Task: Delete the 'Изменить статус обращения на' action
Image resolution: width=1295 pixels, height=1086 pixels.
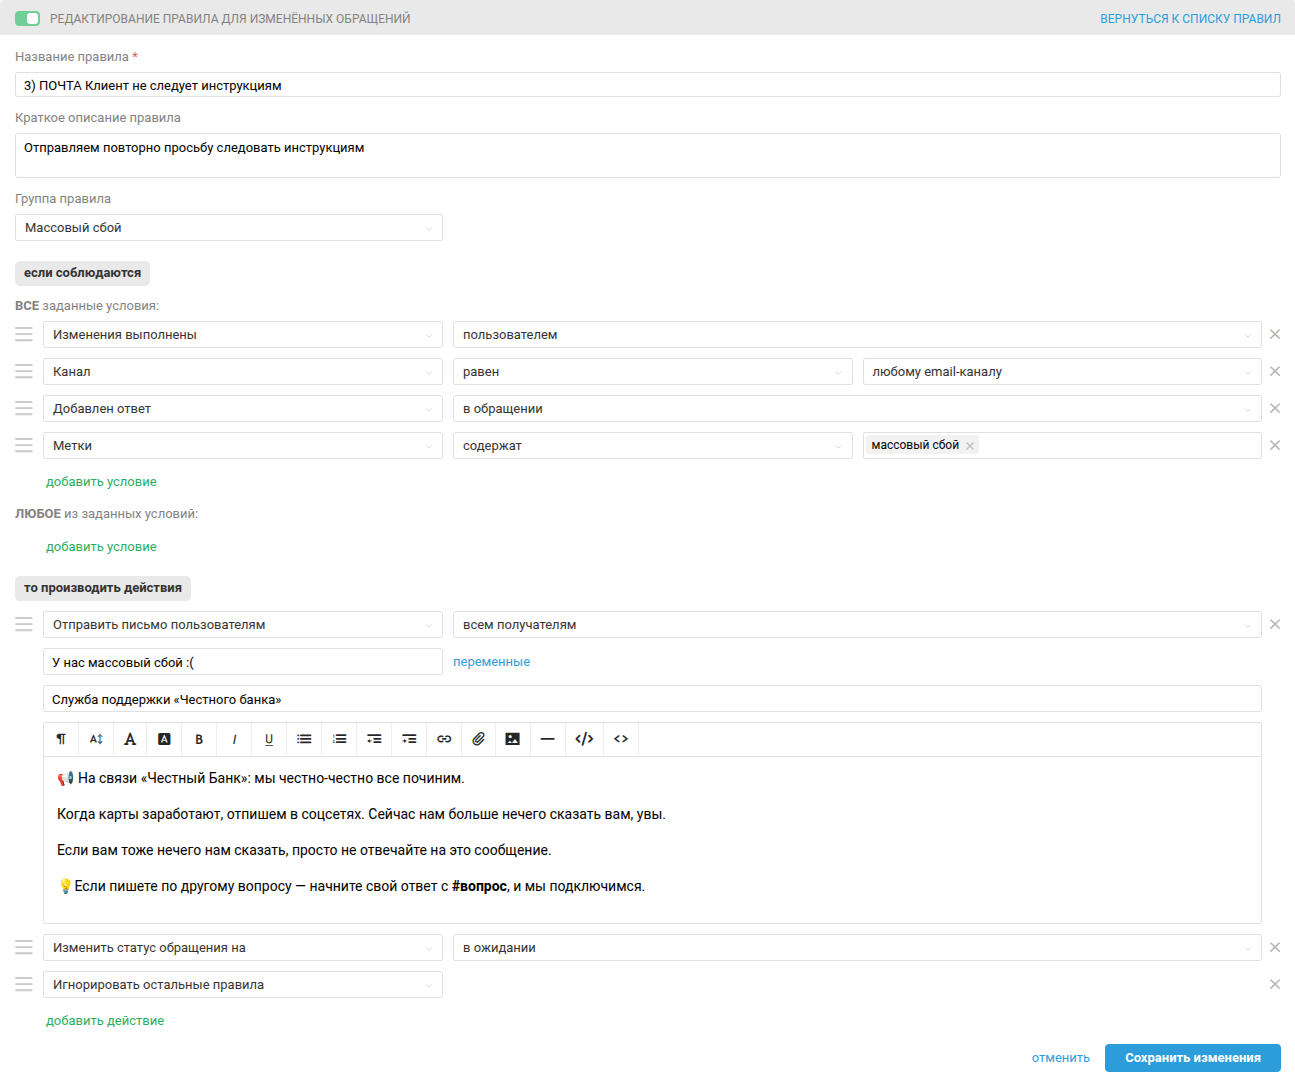Action: pos(1275,947)
